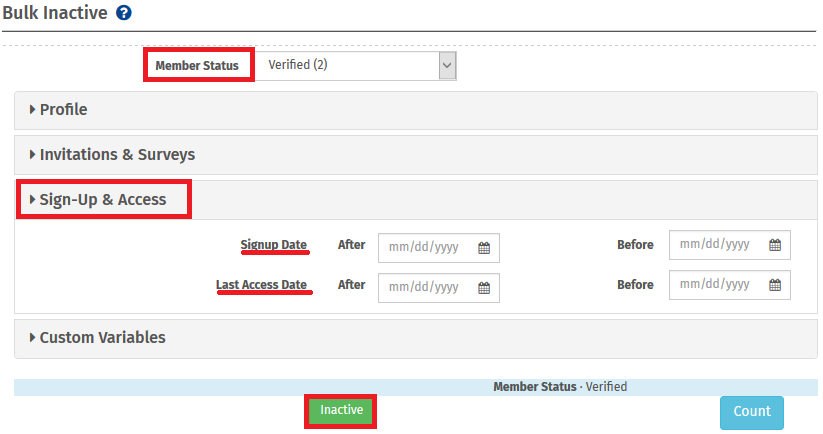Focus the Signup Date After field
Viewport: 823px width, 434px height.
pyautogui.click(x=439, y=248)
